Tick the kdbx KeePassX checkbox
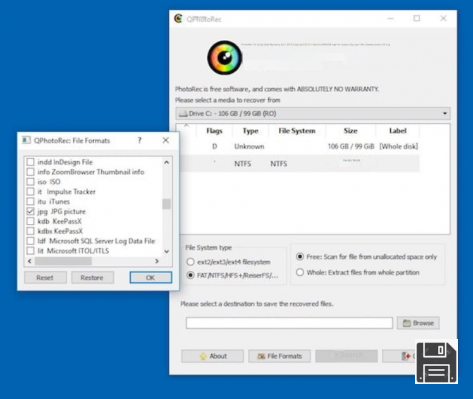The width and height of the screenshot is (473, 399). pyautogui.click(x=30, y=231)
